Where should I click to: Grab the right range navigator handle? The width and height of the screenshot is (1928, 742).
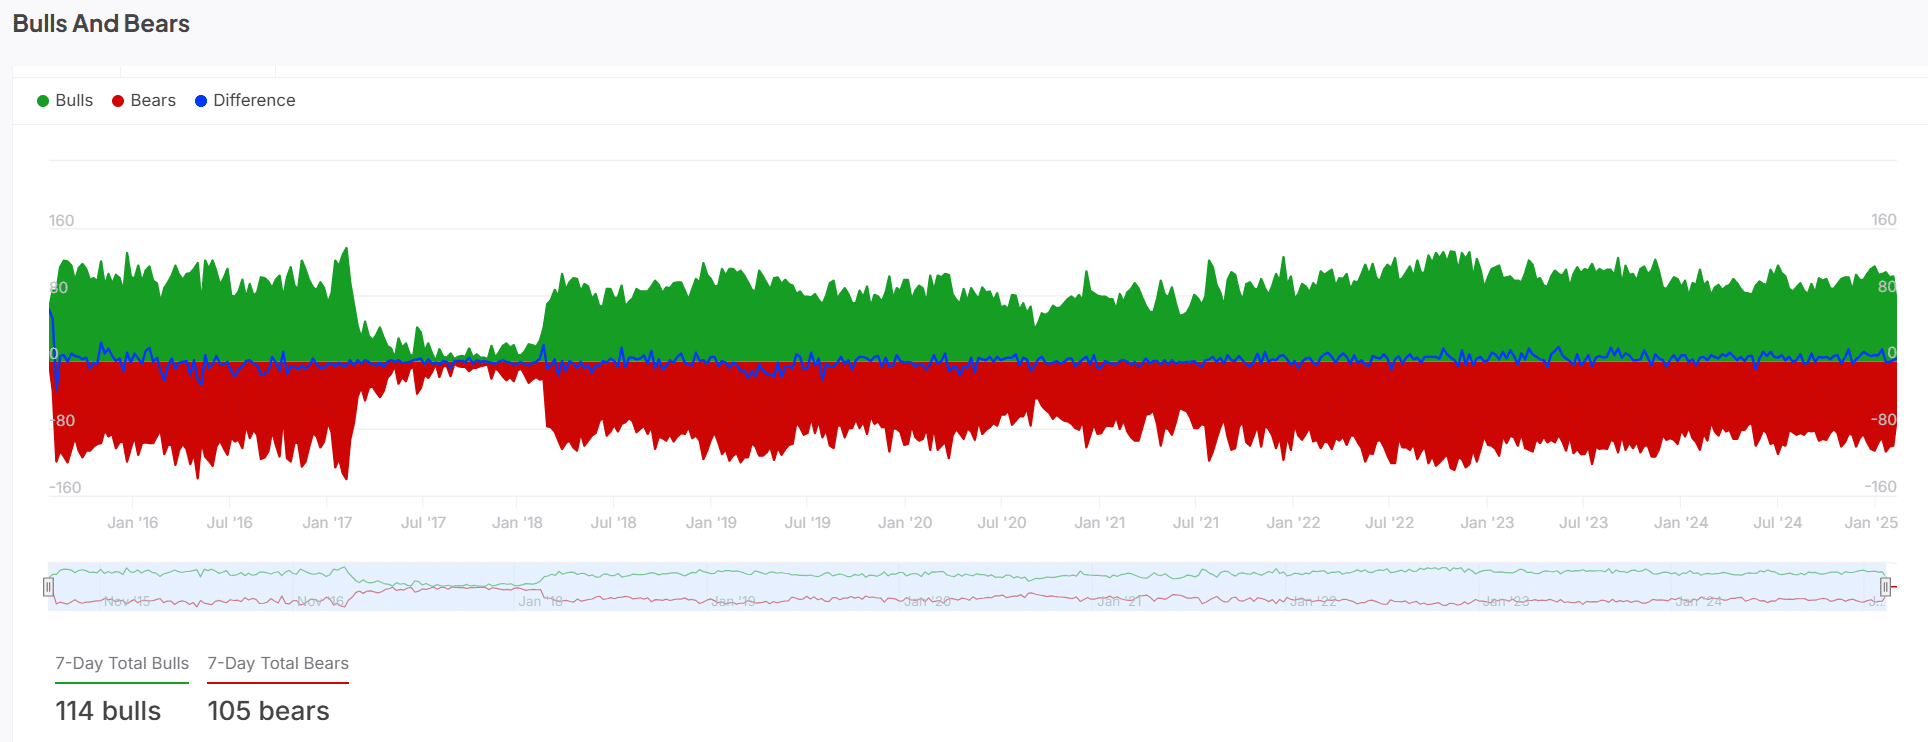tap(1885, 587)
